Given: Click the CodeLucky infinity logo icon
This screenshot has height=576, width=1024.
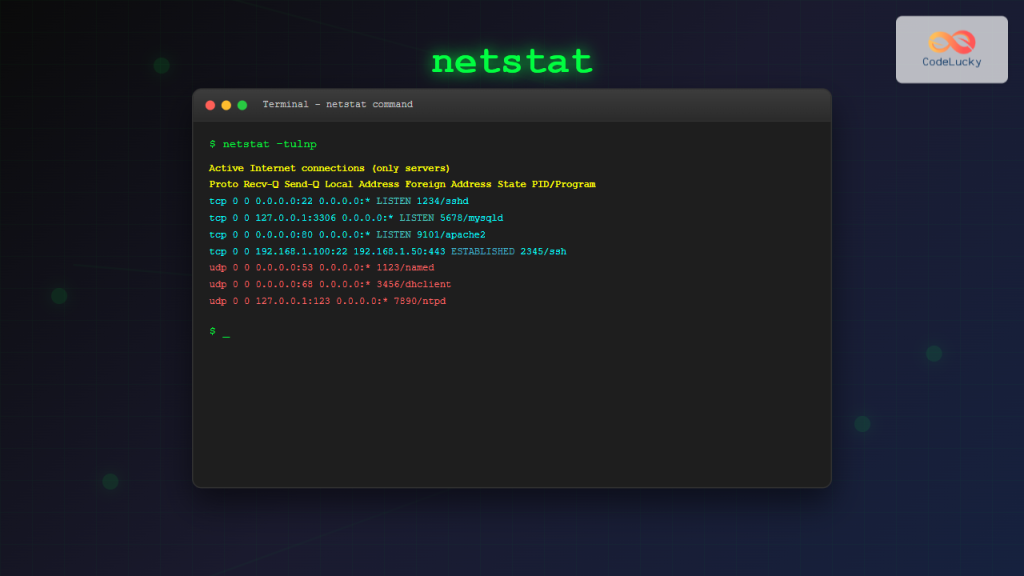Looking at the screenshot, I should 950,39.
